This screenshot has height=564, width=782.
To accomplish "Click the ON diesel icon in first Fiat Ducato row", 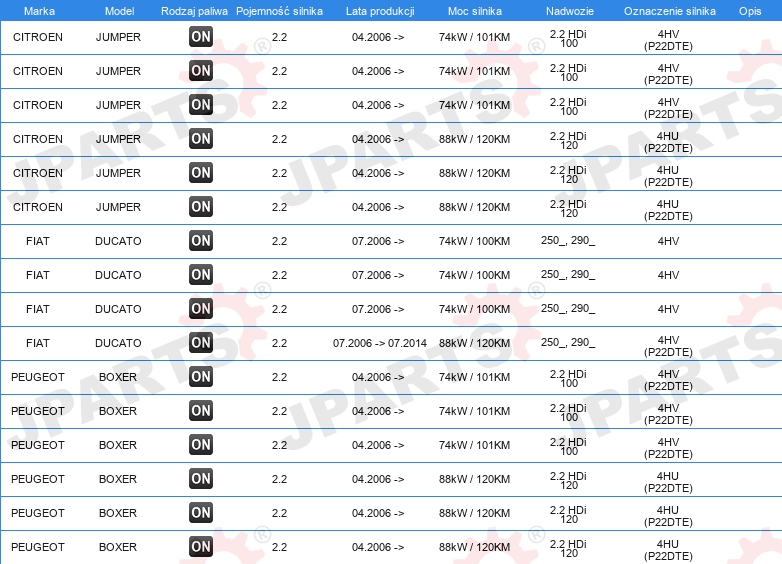I will coord(201,240).
